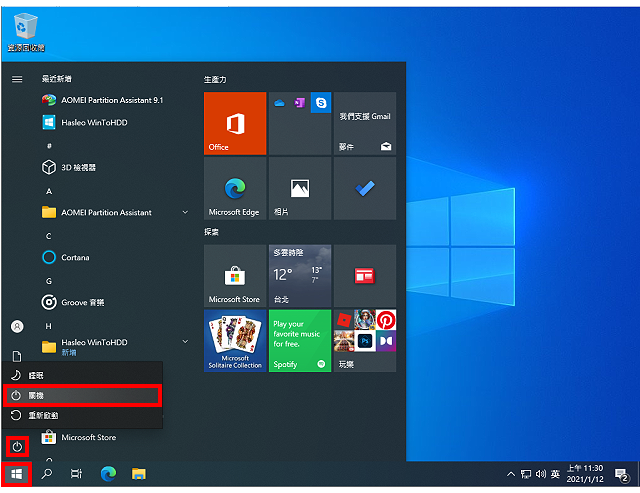
Task: Open the clock showing 11:30
Action: (x=585, y=474)
